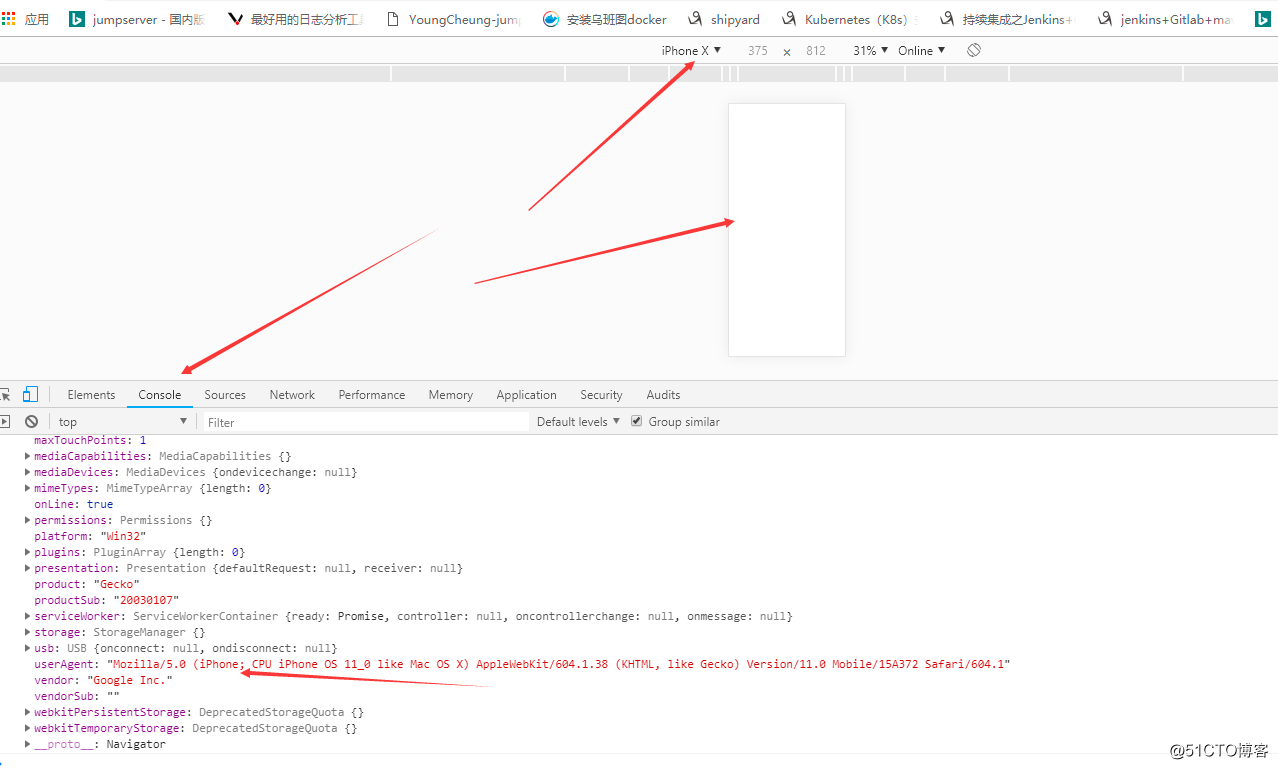The image size is (1278, 769).
Task: Open the iPhone X device dropdown
Action: coord(691,50)
